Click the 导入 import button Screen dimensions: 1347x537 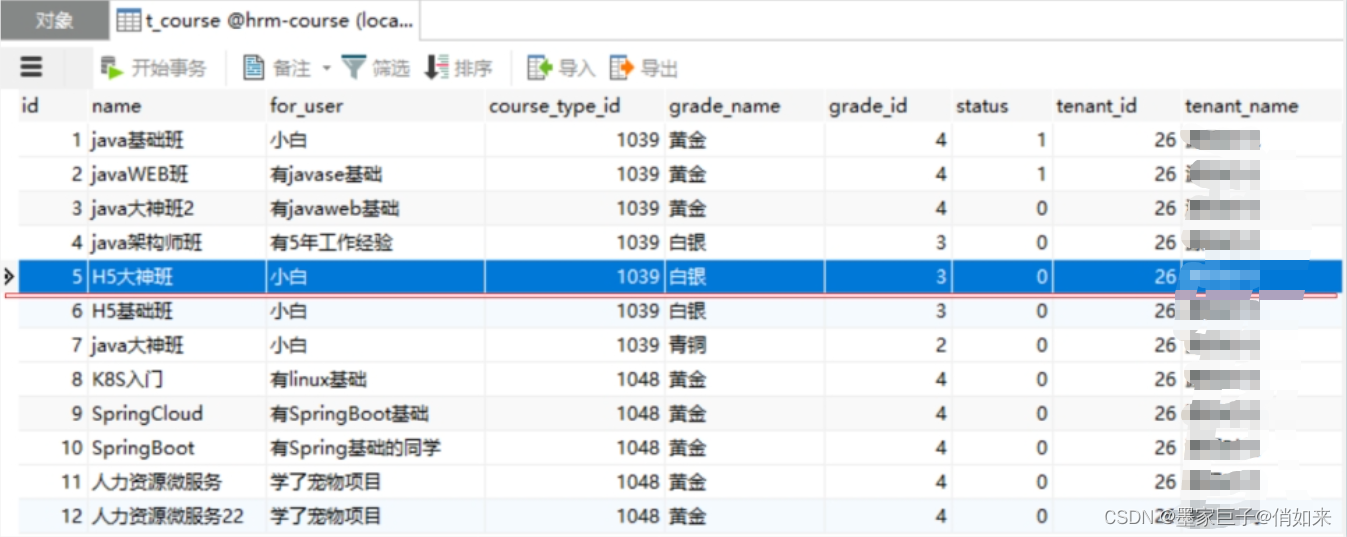(561, 68)
